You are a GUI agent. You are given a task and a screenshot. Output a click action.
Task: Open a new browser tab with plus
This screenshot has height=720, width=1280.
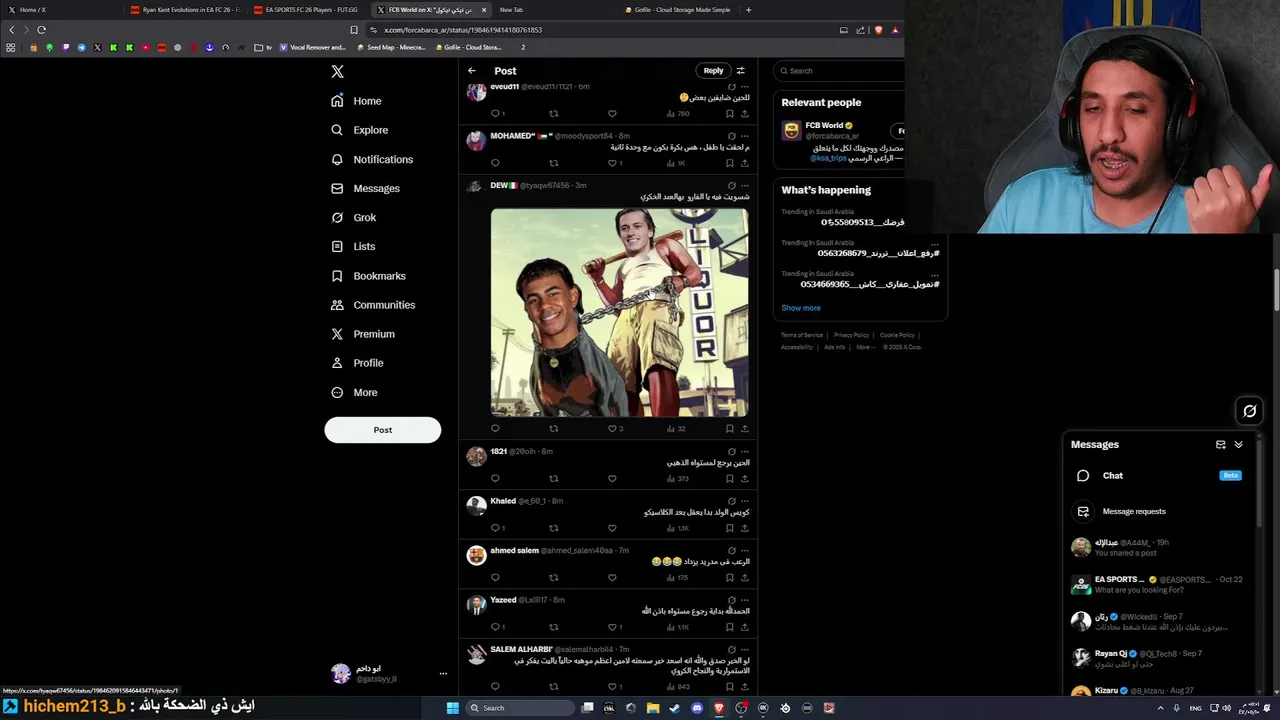tap(748, 10)
